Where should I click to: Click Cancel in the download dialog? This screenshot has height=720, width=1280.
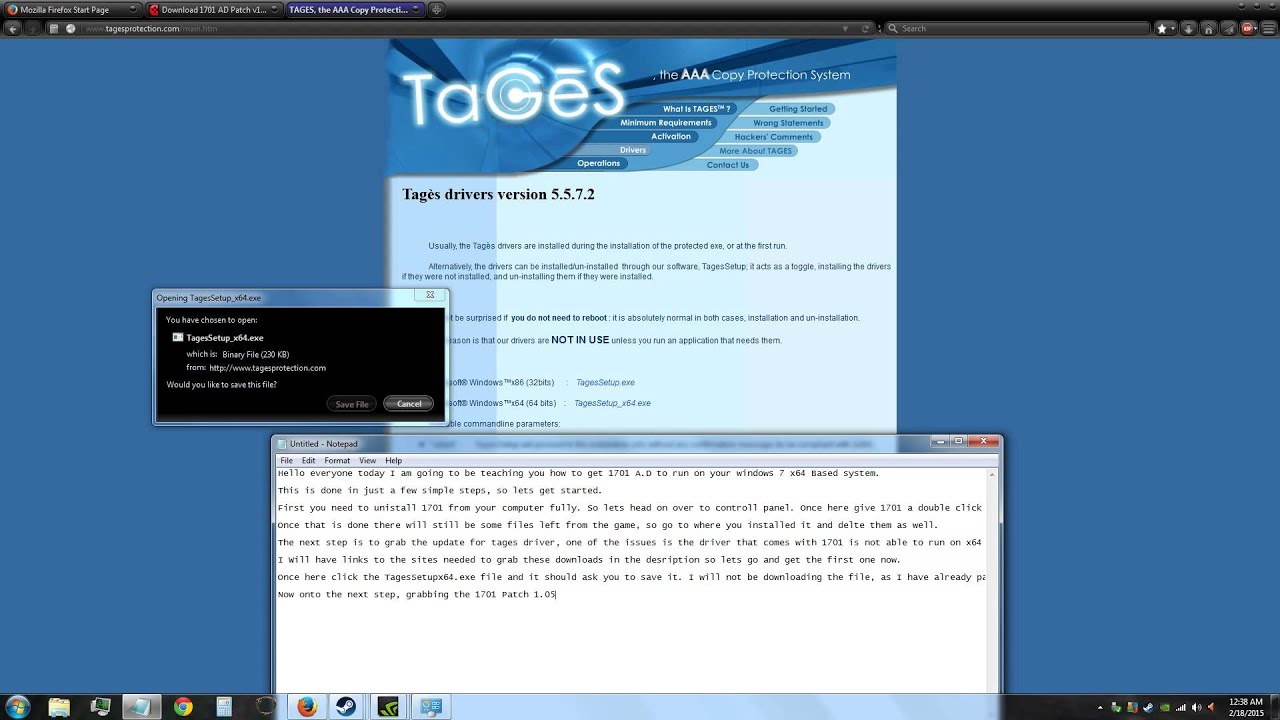pos(409,404)
